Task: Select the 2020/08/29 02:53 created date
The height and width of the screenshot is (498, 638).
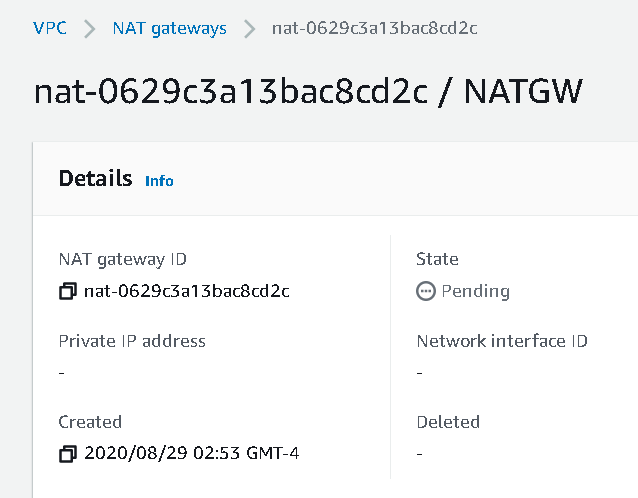Action: point(192,454)
